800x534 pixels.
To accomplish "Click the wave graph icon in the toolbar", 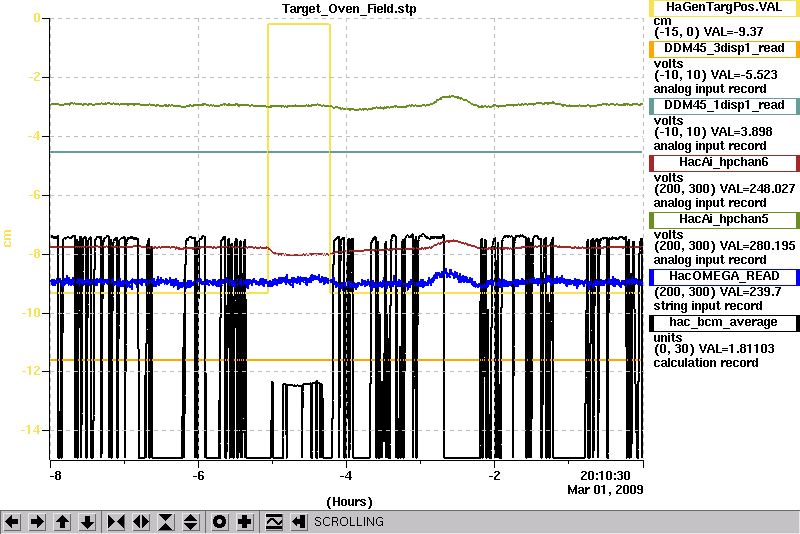I will (x=274, y=522).
